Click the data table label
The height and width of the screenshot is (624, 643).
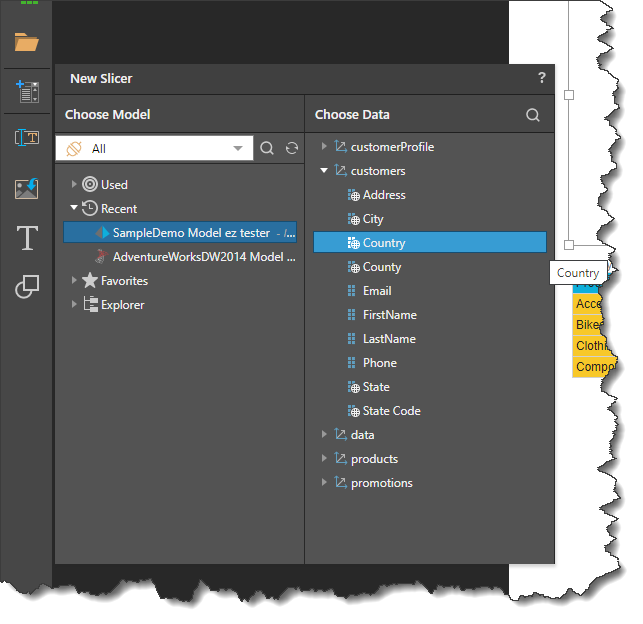[363, 435]
